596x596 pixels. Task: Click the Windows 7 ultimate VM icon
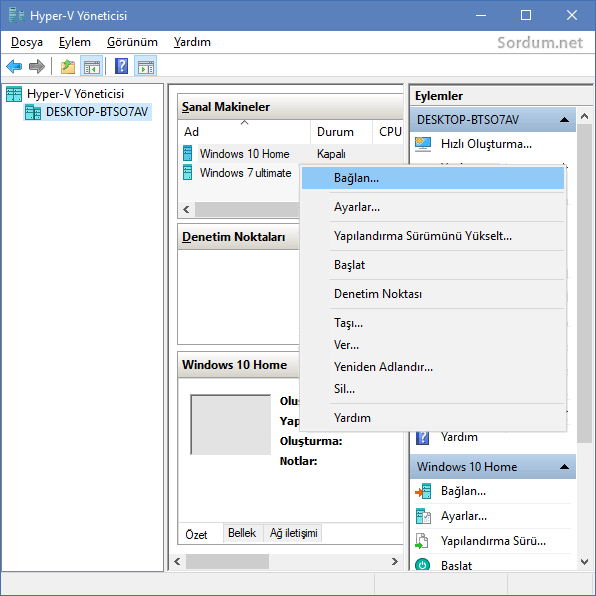pos(187,172)
